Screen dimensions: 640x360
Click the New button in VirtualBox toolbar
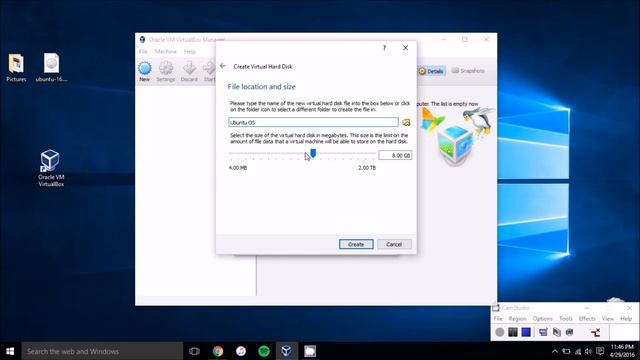tap(144, 71)
